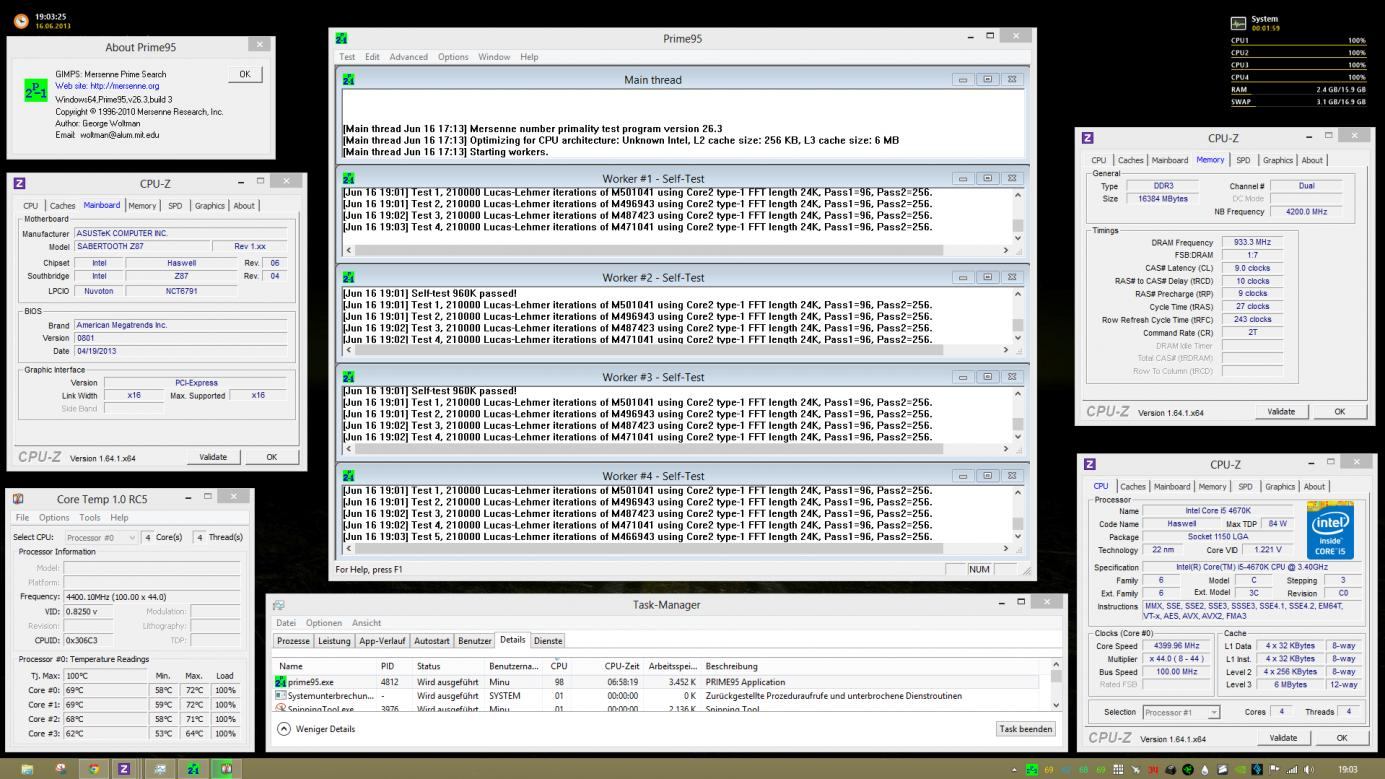1385x779 pixels.
Task: Open the taskbar clock showing 19:03
Action: click(1347, 769)
